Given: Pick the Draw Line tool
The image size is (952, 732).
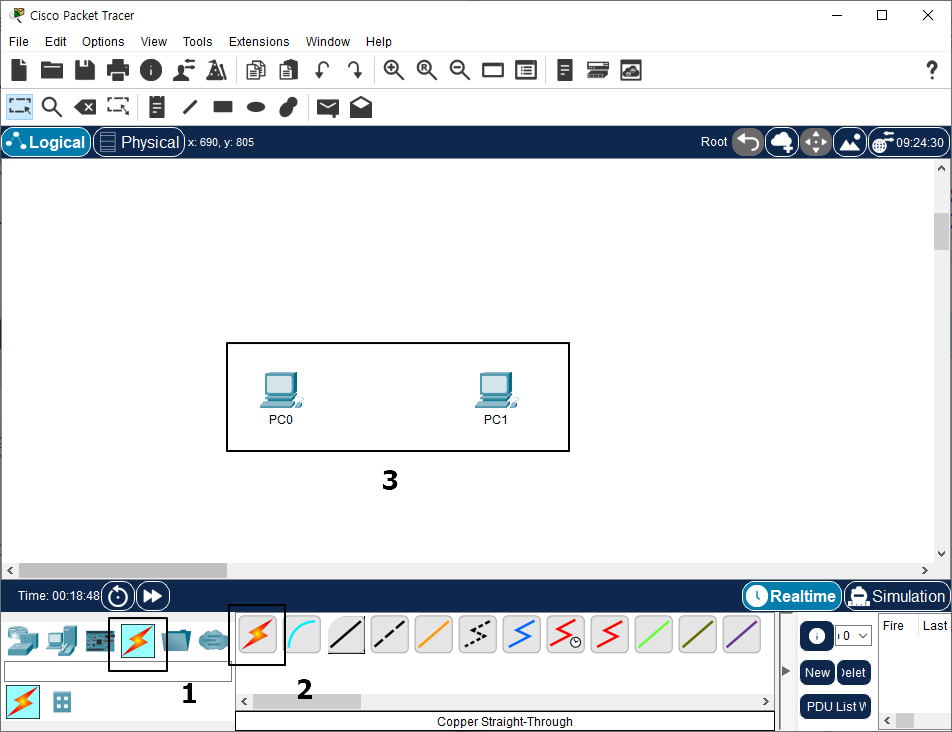Looking at the screenshot, I should [x=190, y=107].
